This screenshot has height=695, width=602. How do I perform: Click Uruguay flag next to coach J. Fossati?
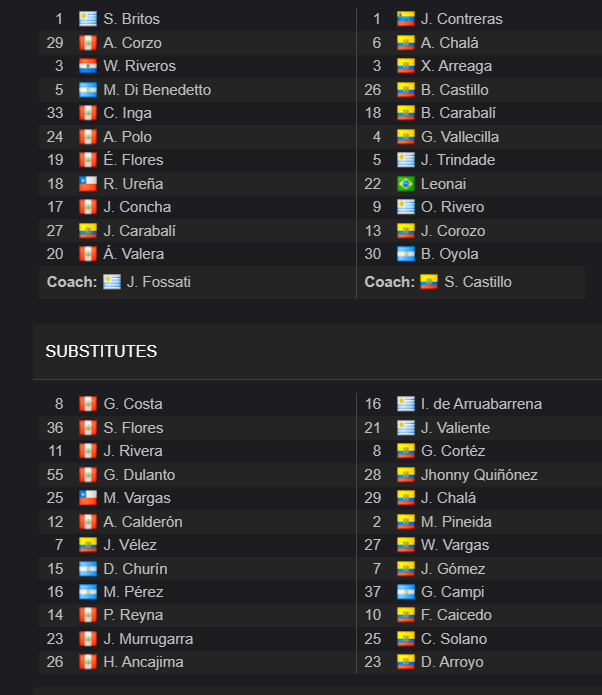click(112, 282)
